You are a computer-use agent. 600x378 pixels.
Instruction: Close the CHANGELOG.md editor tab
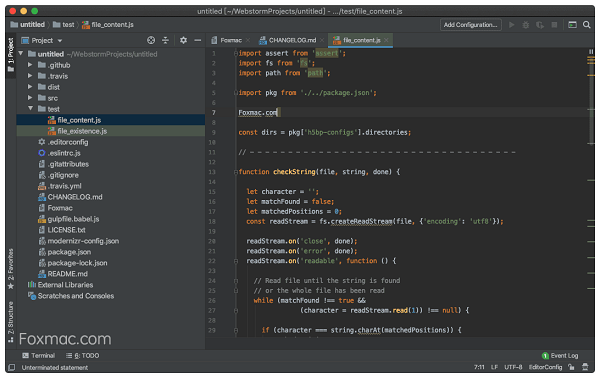pyautogui.click(x=322, y=40)
